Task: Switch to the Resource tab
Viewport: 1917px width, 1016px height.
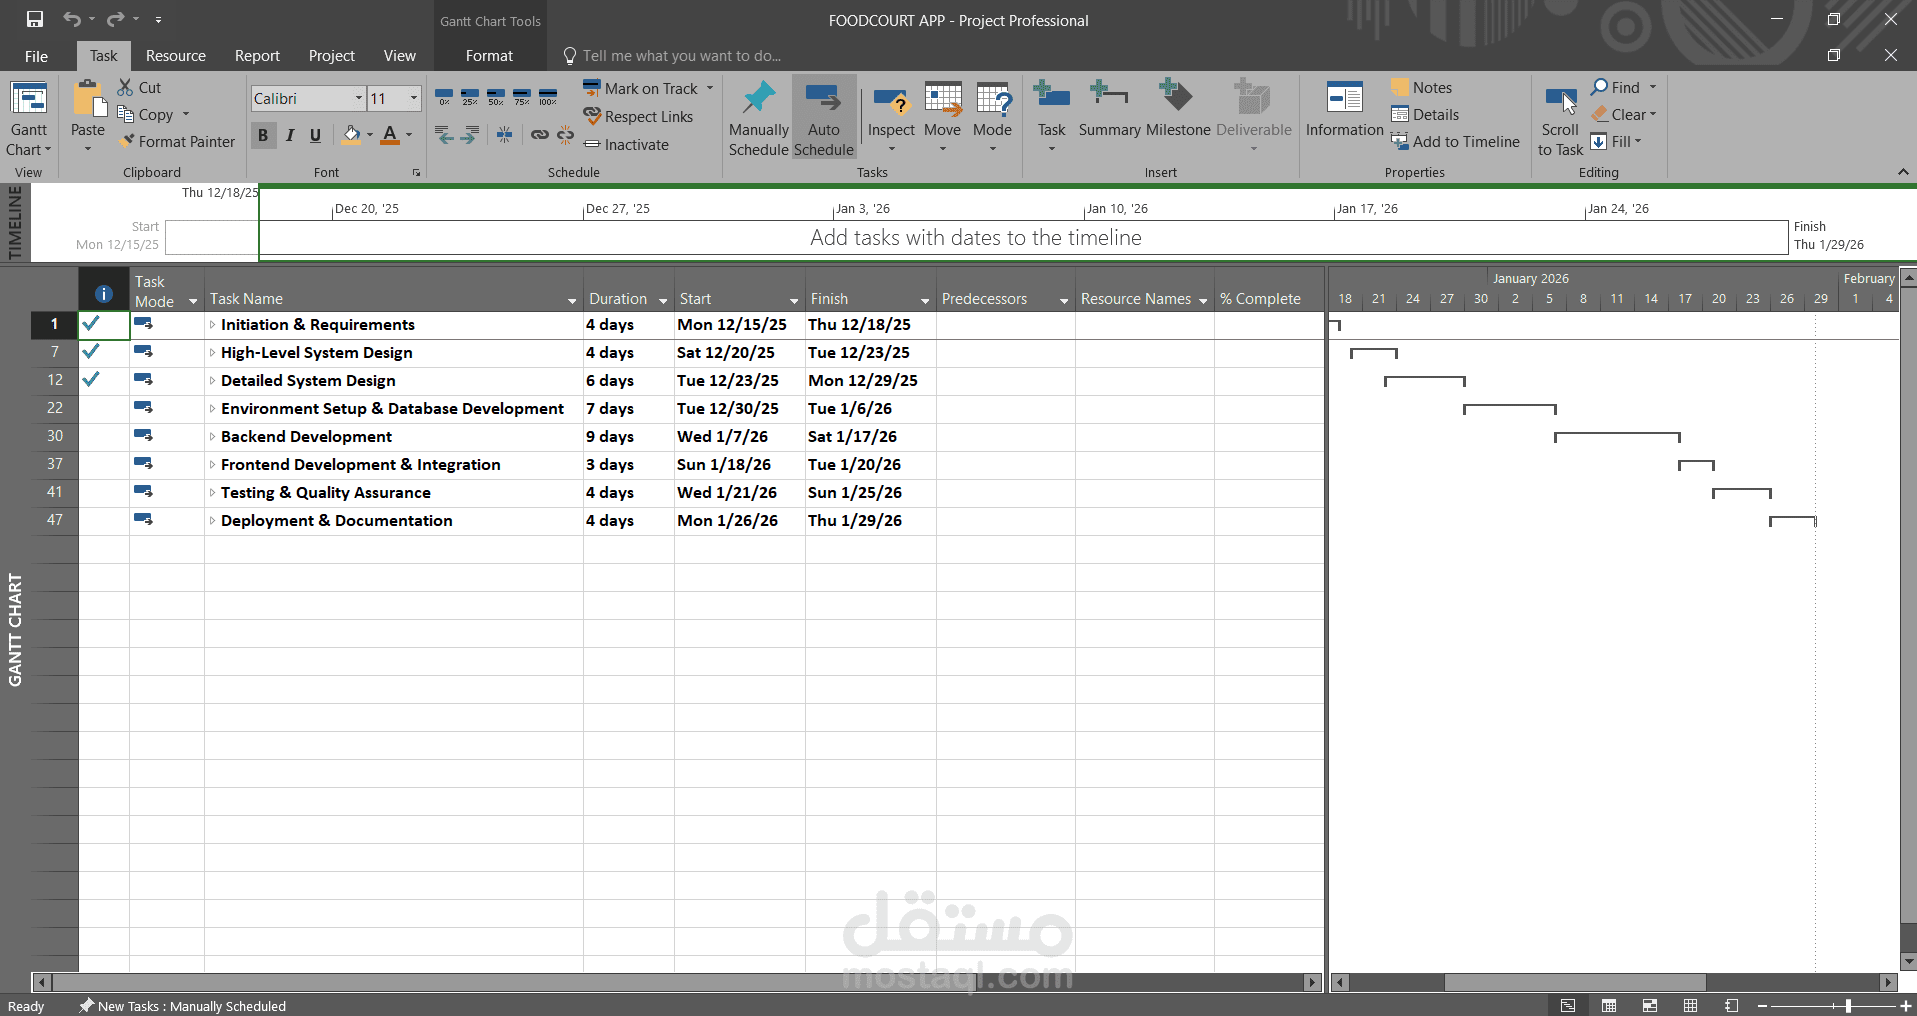Action: coord(176,56)
